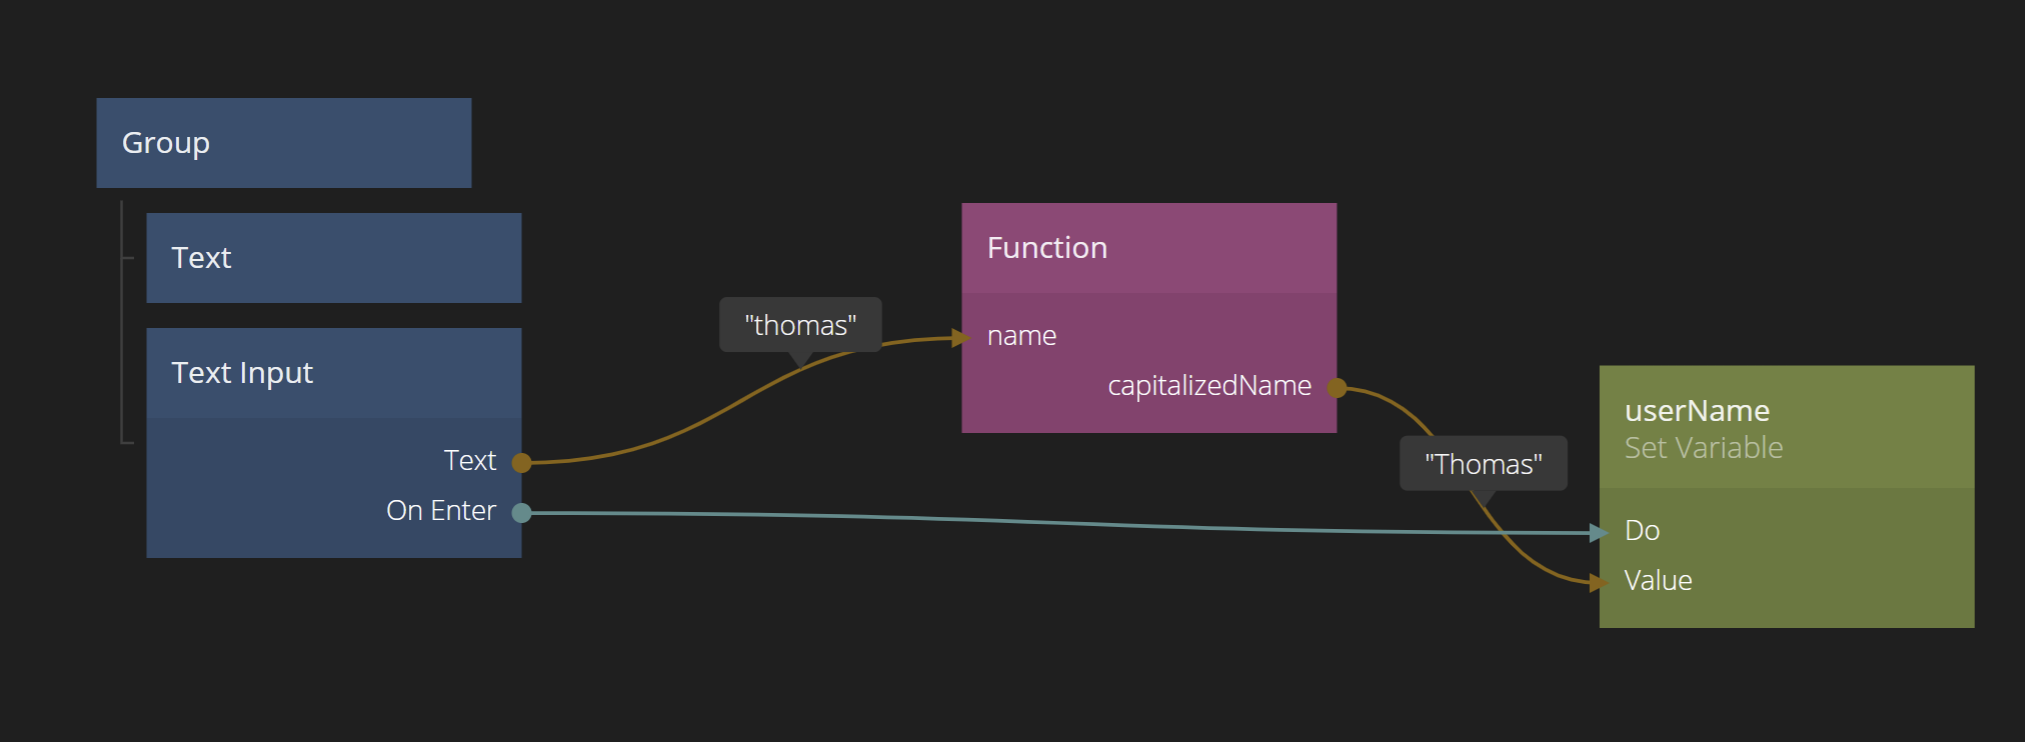Click the capitalizedName output port dot
2025x742 pixels.
[x=1336, y=388]
